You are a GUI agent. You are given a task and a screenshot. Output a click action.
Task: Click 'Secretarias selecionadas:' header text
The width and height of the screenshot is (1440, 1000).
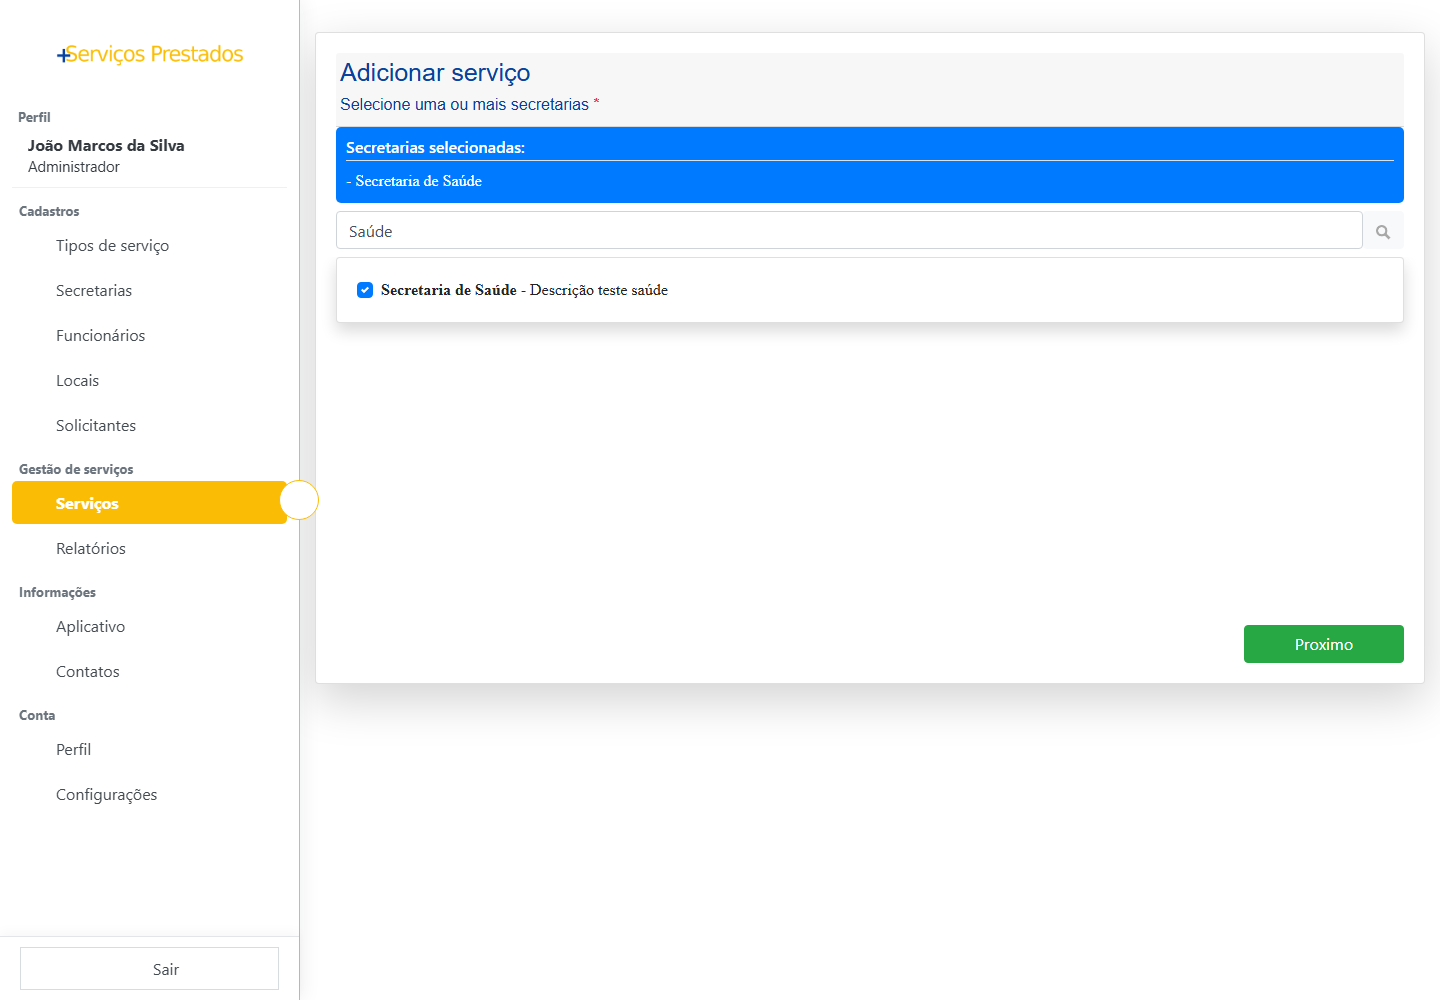tap(435, 147)
